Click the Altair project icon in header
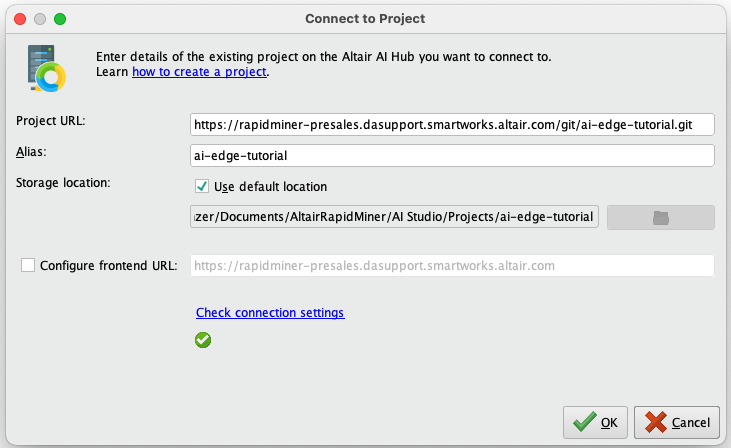 (44, 66)
